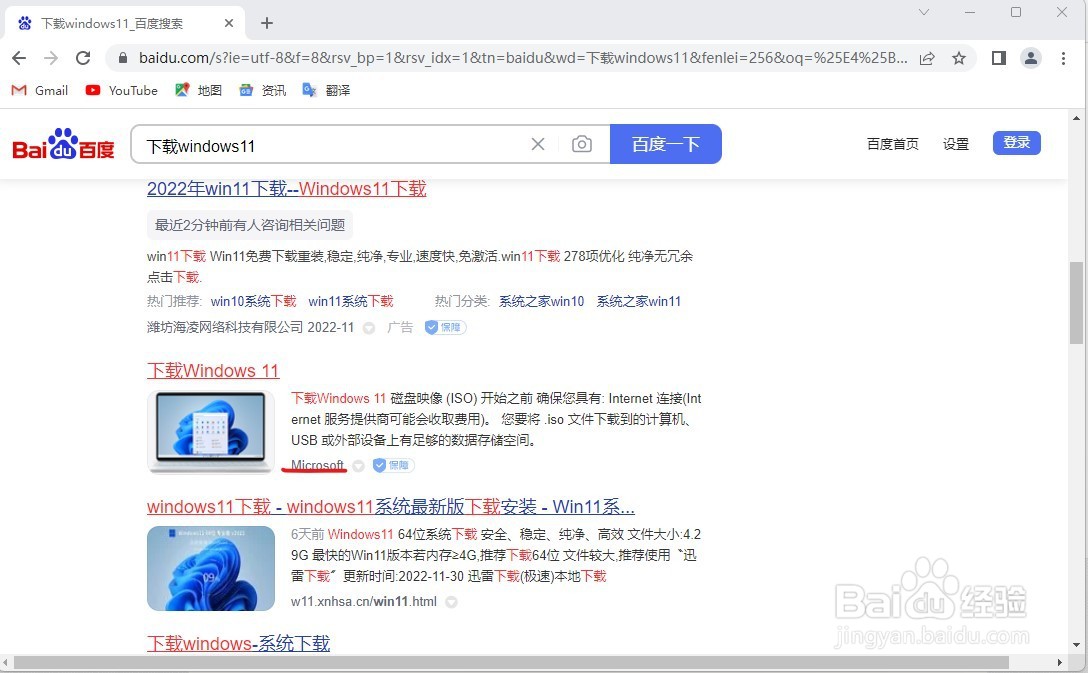Viewport: 1088px width, 673px height.
Task: Open the 下载windows-系统下载 result
Action: tap(238, 643)
